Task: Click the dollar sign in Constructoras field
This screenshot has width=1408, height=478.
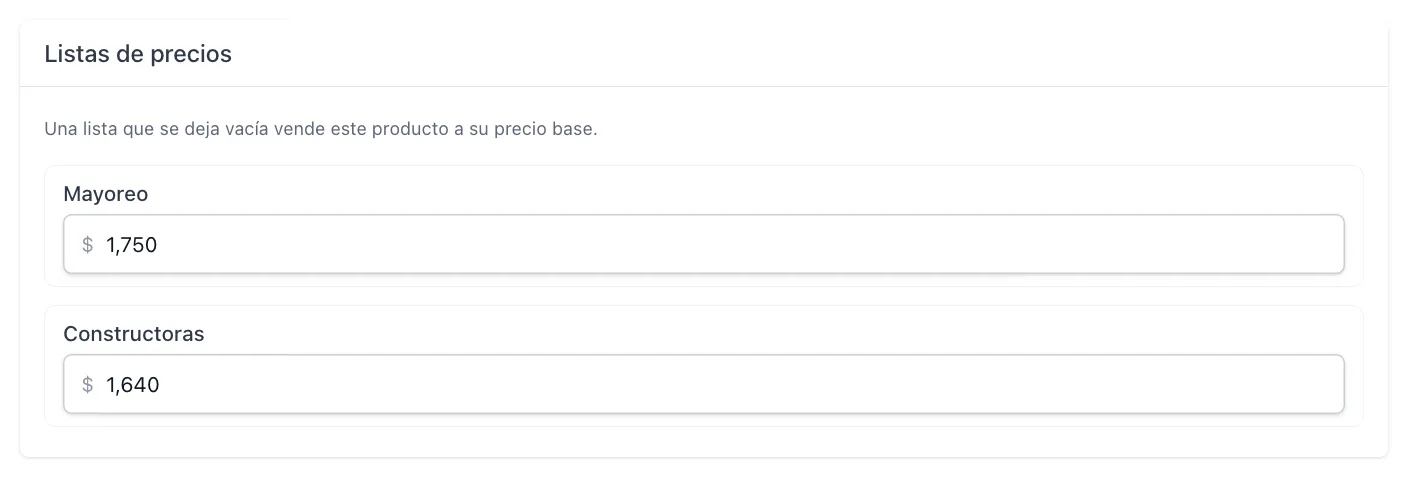Action: point(88,385)
